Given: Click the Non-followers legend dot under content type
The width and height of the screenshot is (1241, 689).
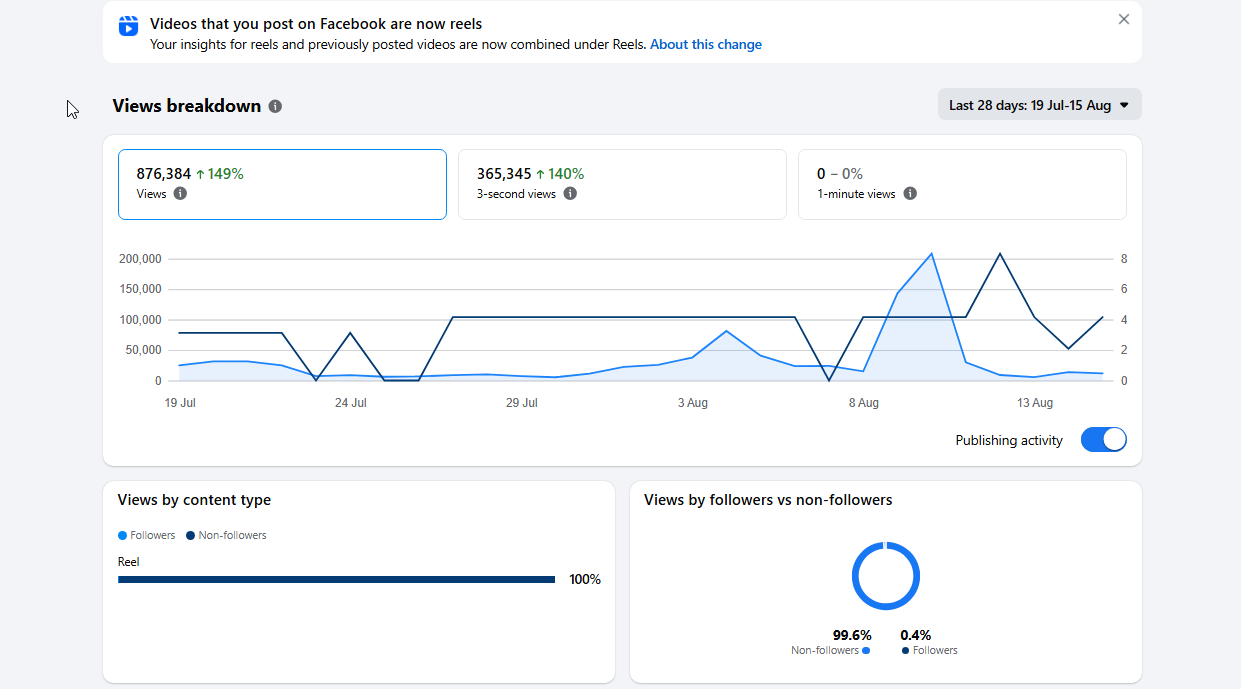Looking at the screenshot, I should pyautogui.click(x=190, y=536).
